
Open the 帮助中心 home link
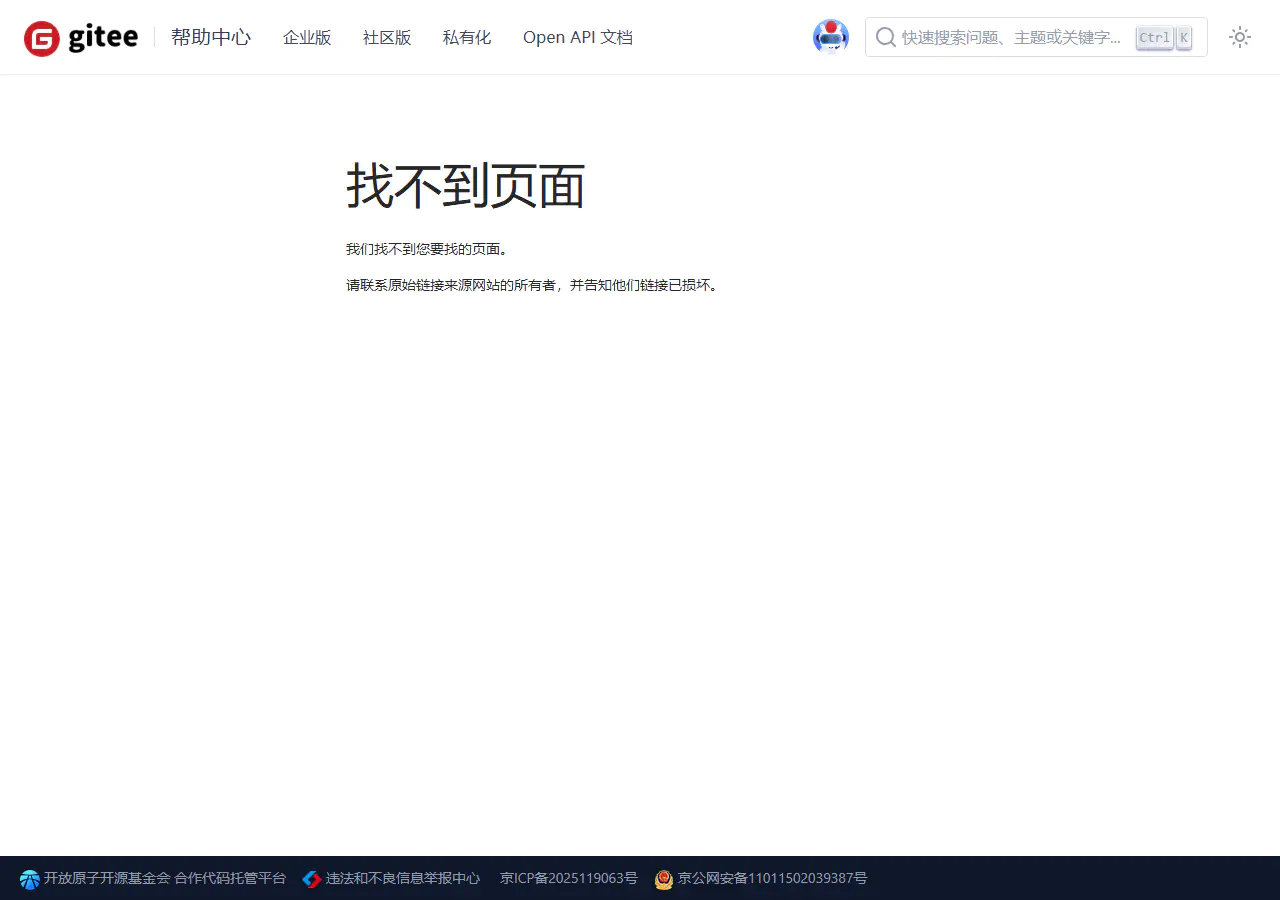[x=211, y=38]
